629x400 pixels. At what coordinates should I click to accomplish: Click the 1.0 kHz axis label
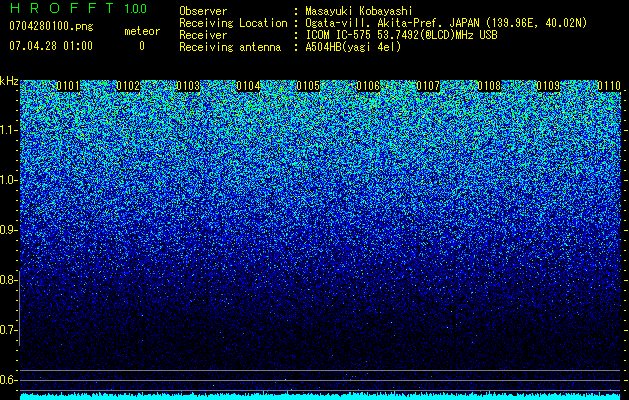8,180
